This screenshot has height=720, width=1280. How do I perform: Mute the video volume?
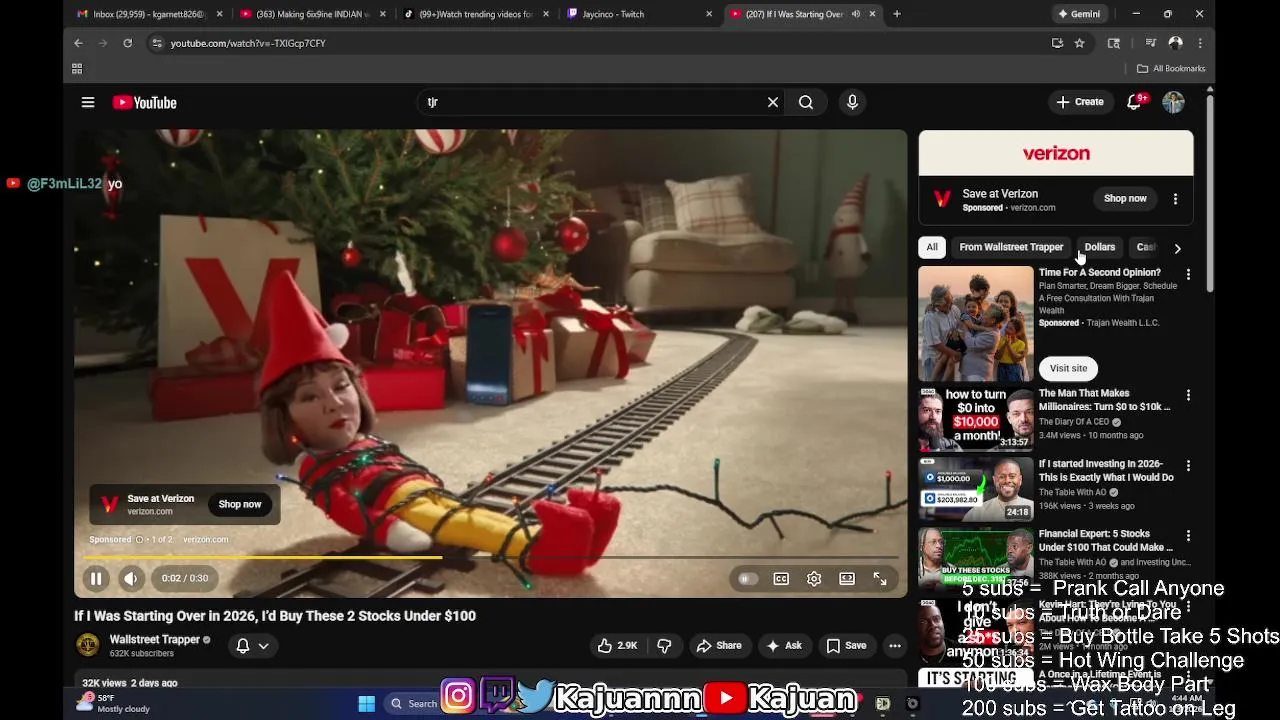pyautogui.click(x=131, y=578)
